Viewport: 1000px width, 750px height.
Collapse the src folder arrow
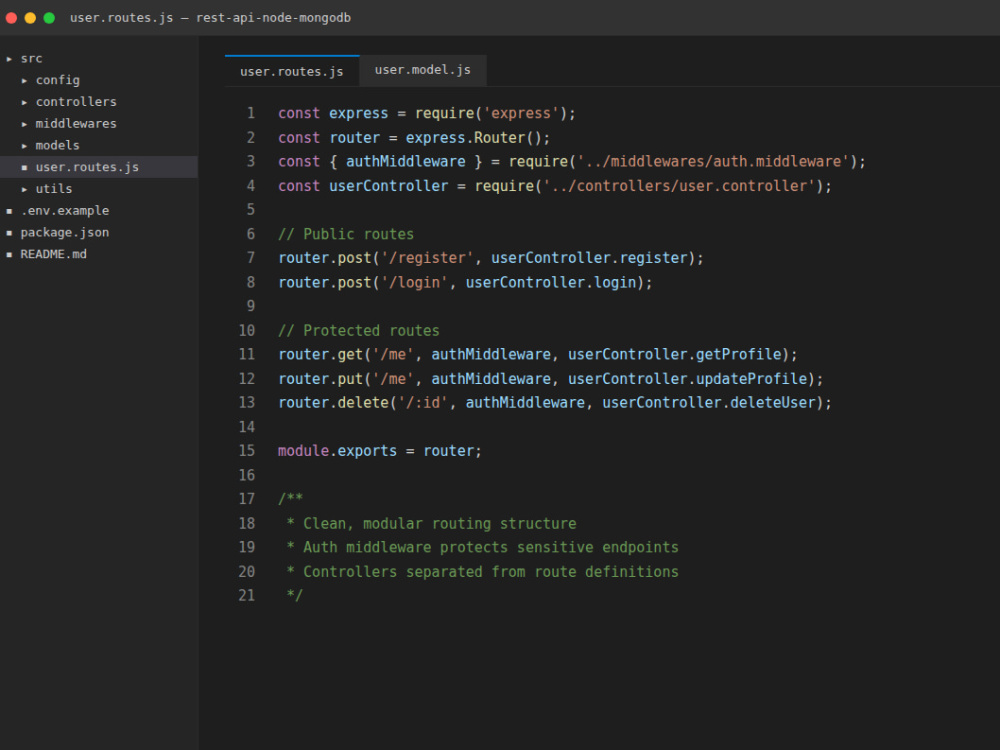pyautogui.click(x=9, y=59)
